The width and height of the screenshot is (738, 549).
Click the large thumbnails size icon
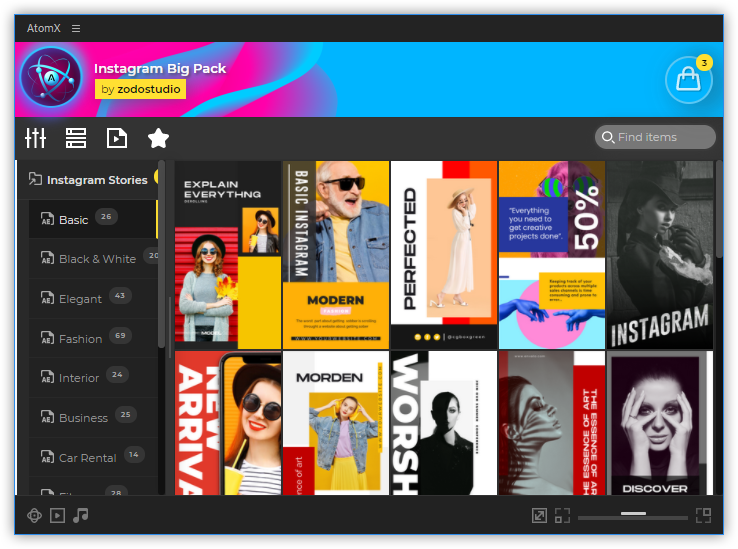[x=703, y=516]
